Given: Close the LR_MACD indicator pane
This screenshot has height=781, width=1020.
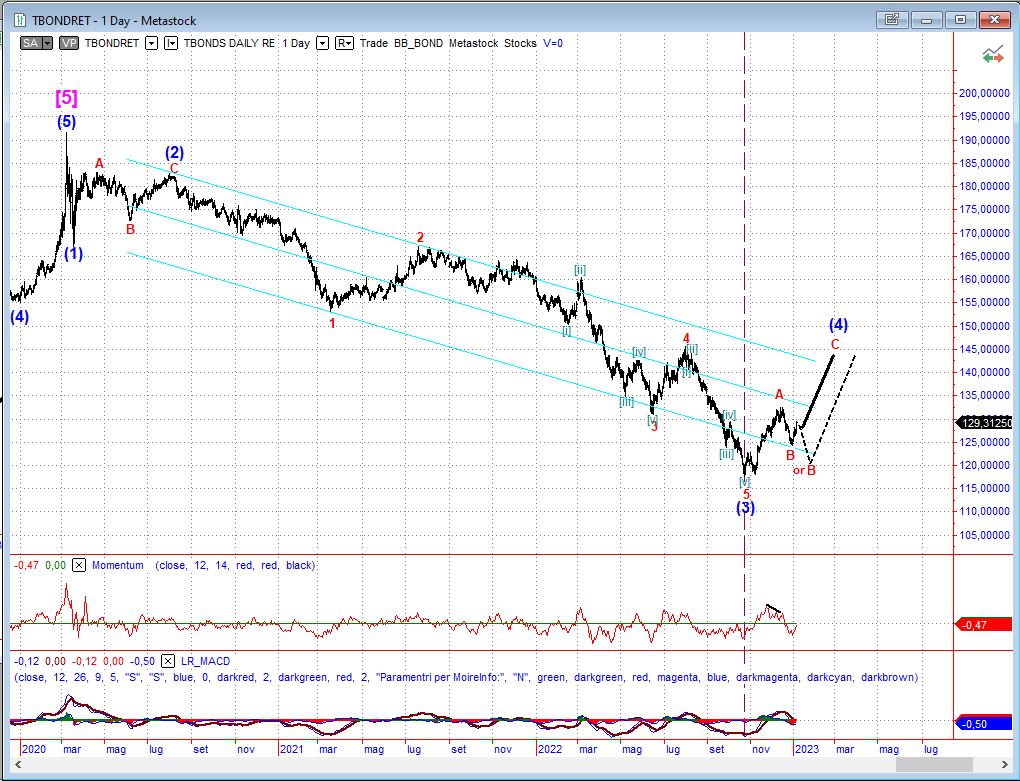Looking at the screenshot, I should pyautogui.click(x=168, y=661).
